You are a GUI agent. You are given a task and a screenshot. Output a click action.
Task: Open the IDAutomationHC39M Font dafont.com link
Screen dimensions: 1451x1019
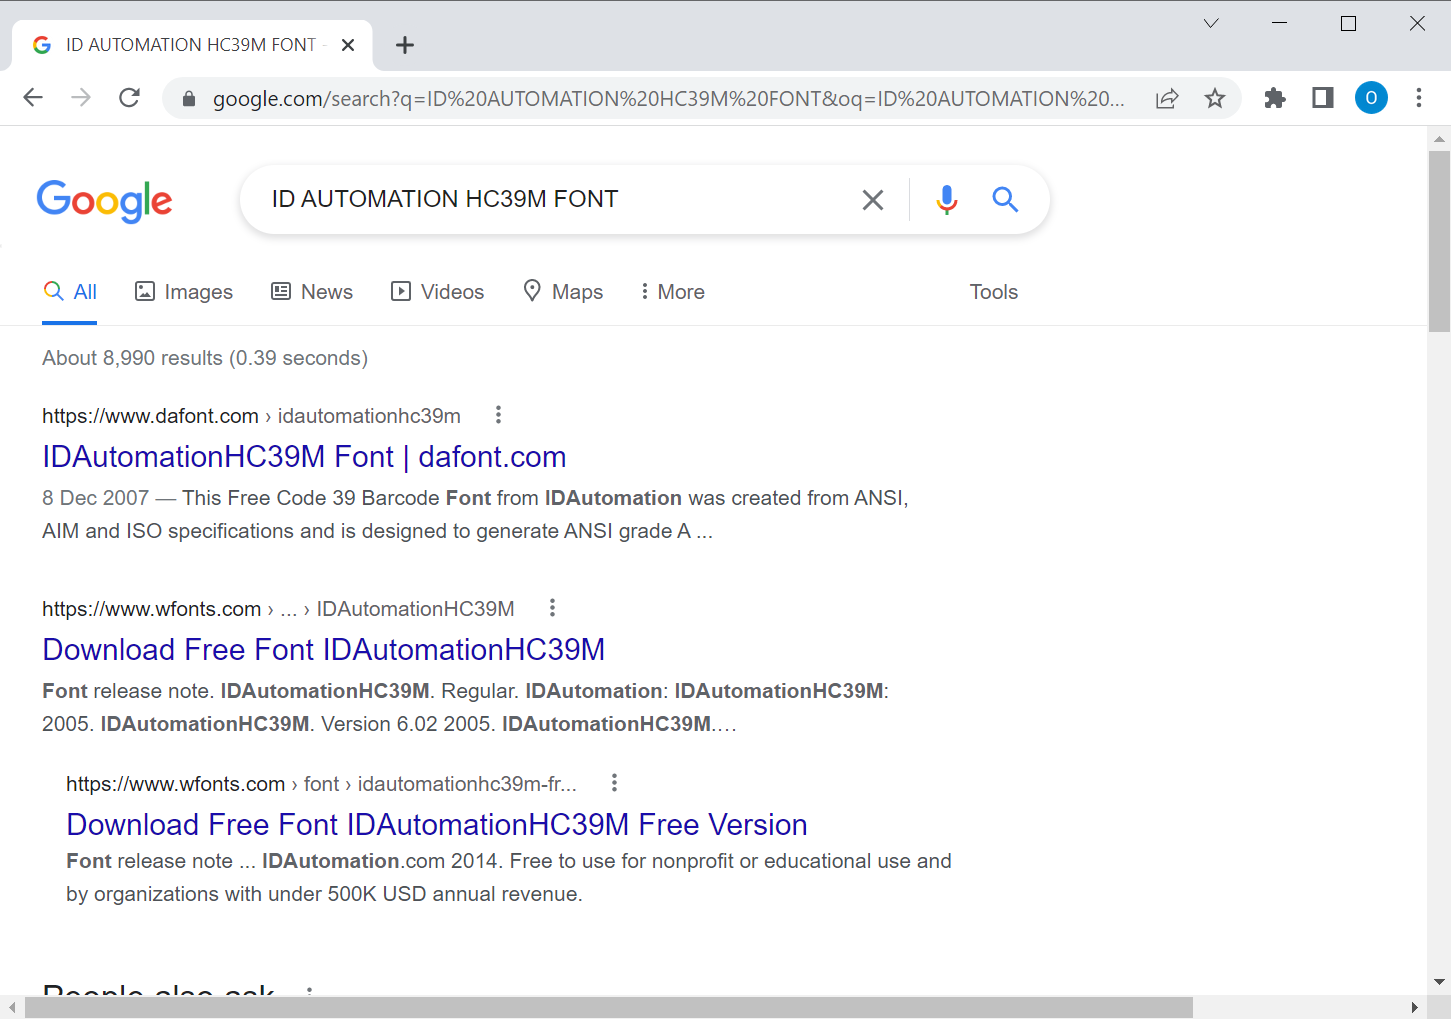tap(304, 457)
